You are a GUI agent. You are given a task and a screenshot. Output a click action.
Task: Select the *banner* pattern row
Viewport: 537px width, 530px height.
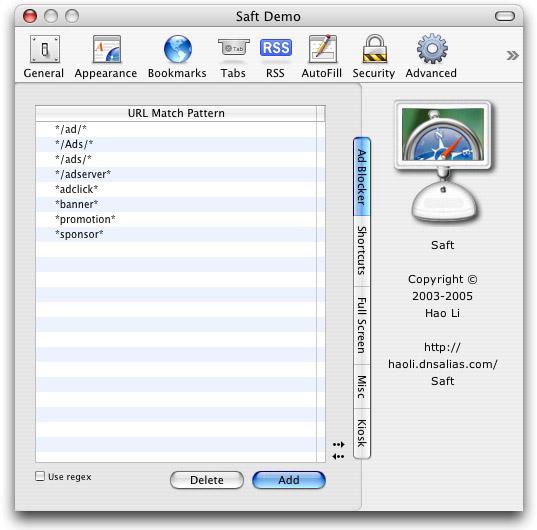coord(176,204)
